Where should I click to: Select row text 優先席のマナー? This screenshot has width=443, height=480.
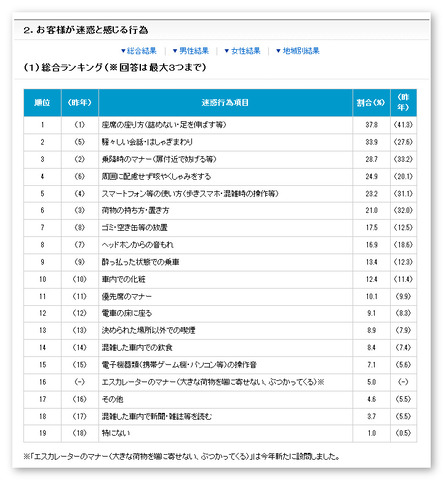tap(127, 296)
